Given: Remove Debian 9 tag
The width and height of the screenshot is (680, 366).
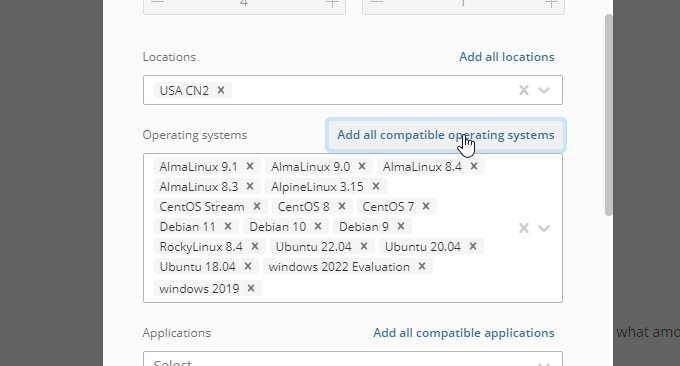Looking at the screenshot, I should click(401, 226).
